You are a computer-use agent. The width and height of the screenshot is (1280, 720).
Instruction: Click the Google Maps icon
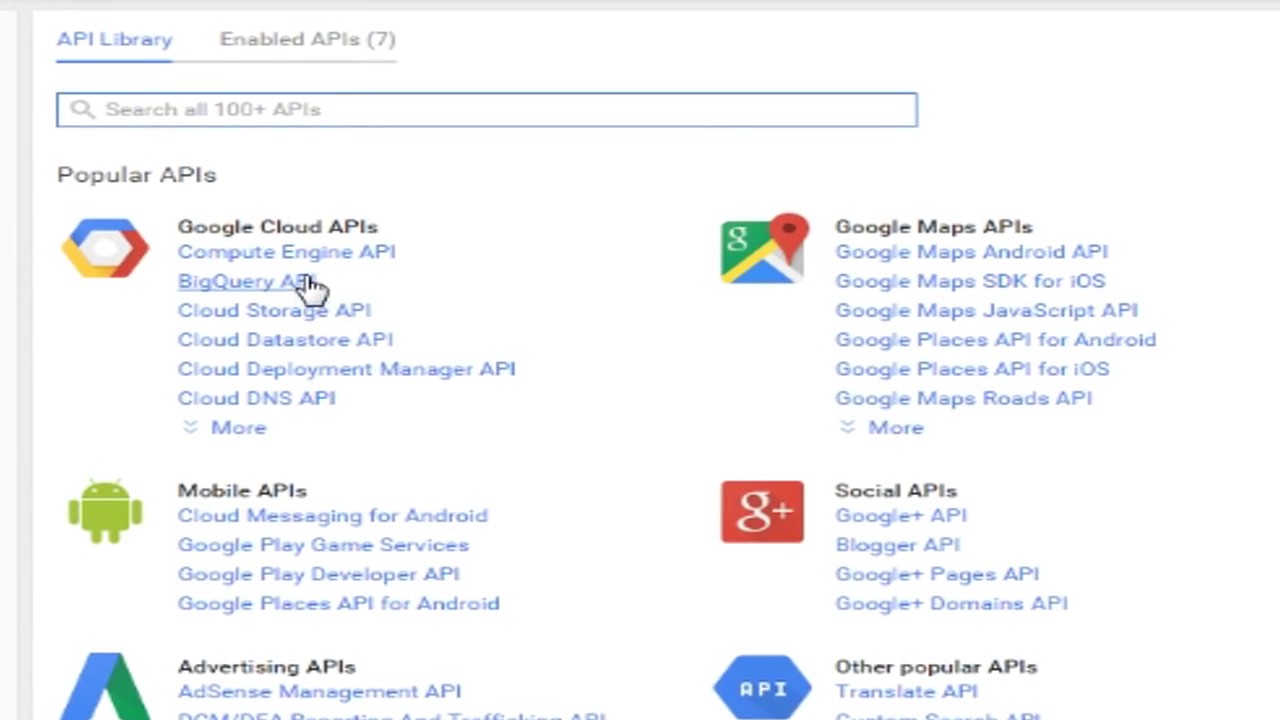coord(764,248)
